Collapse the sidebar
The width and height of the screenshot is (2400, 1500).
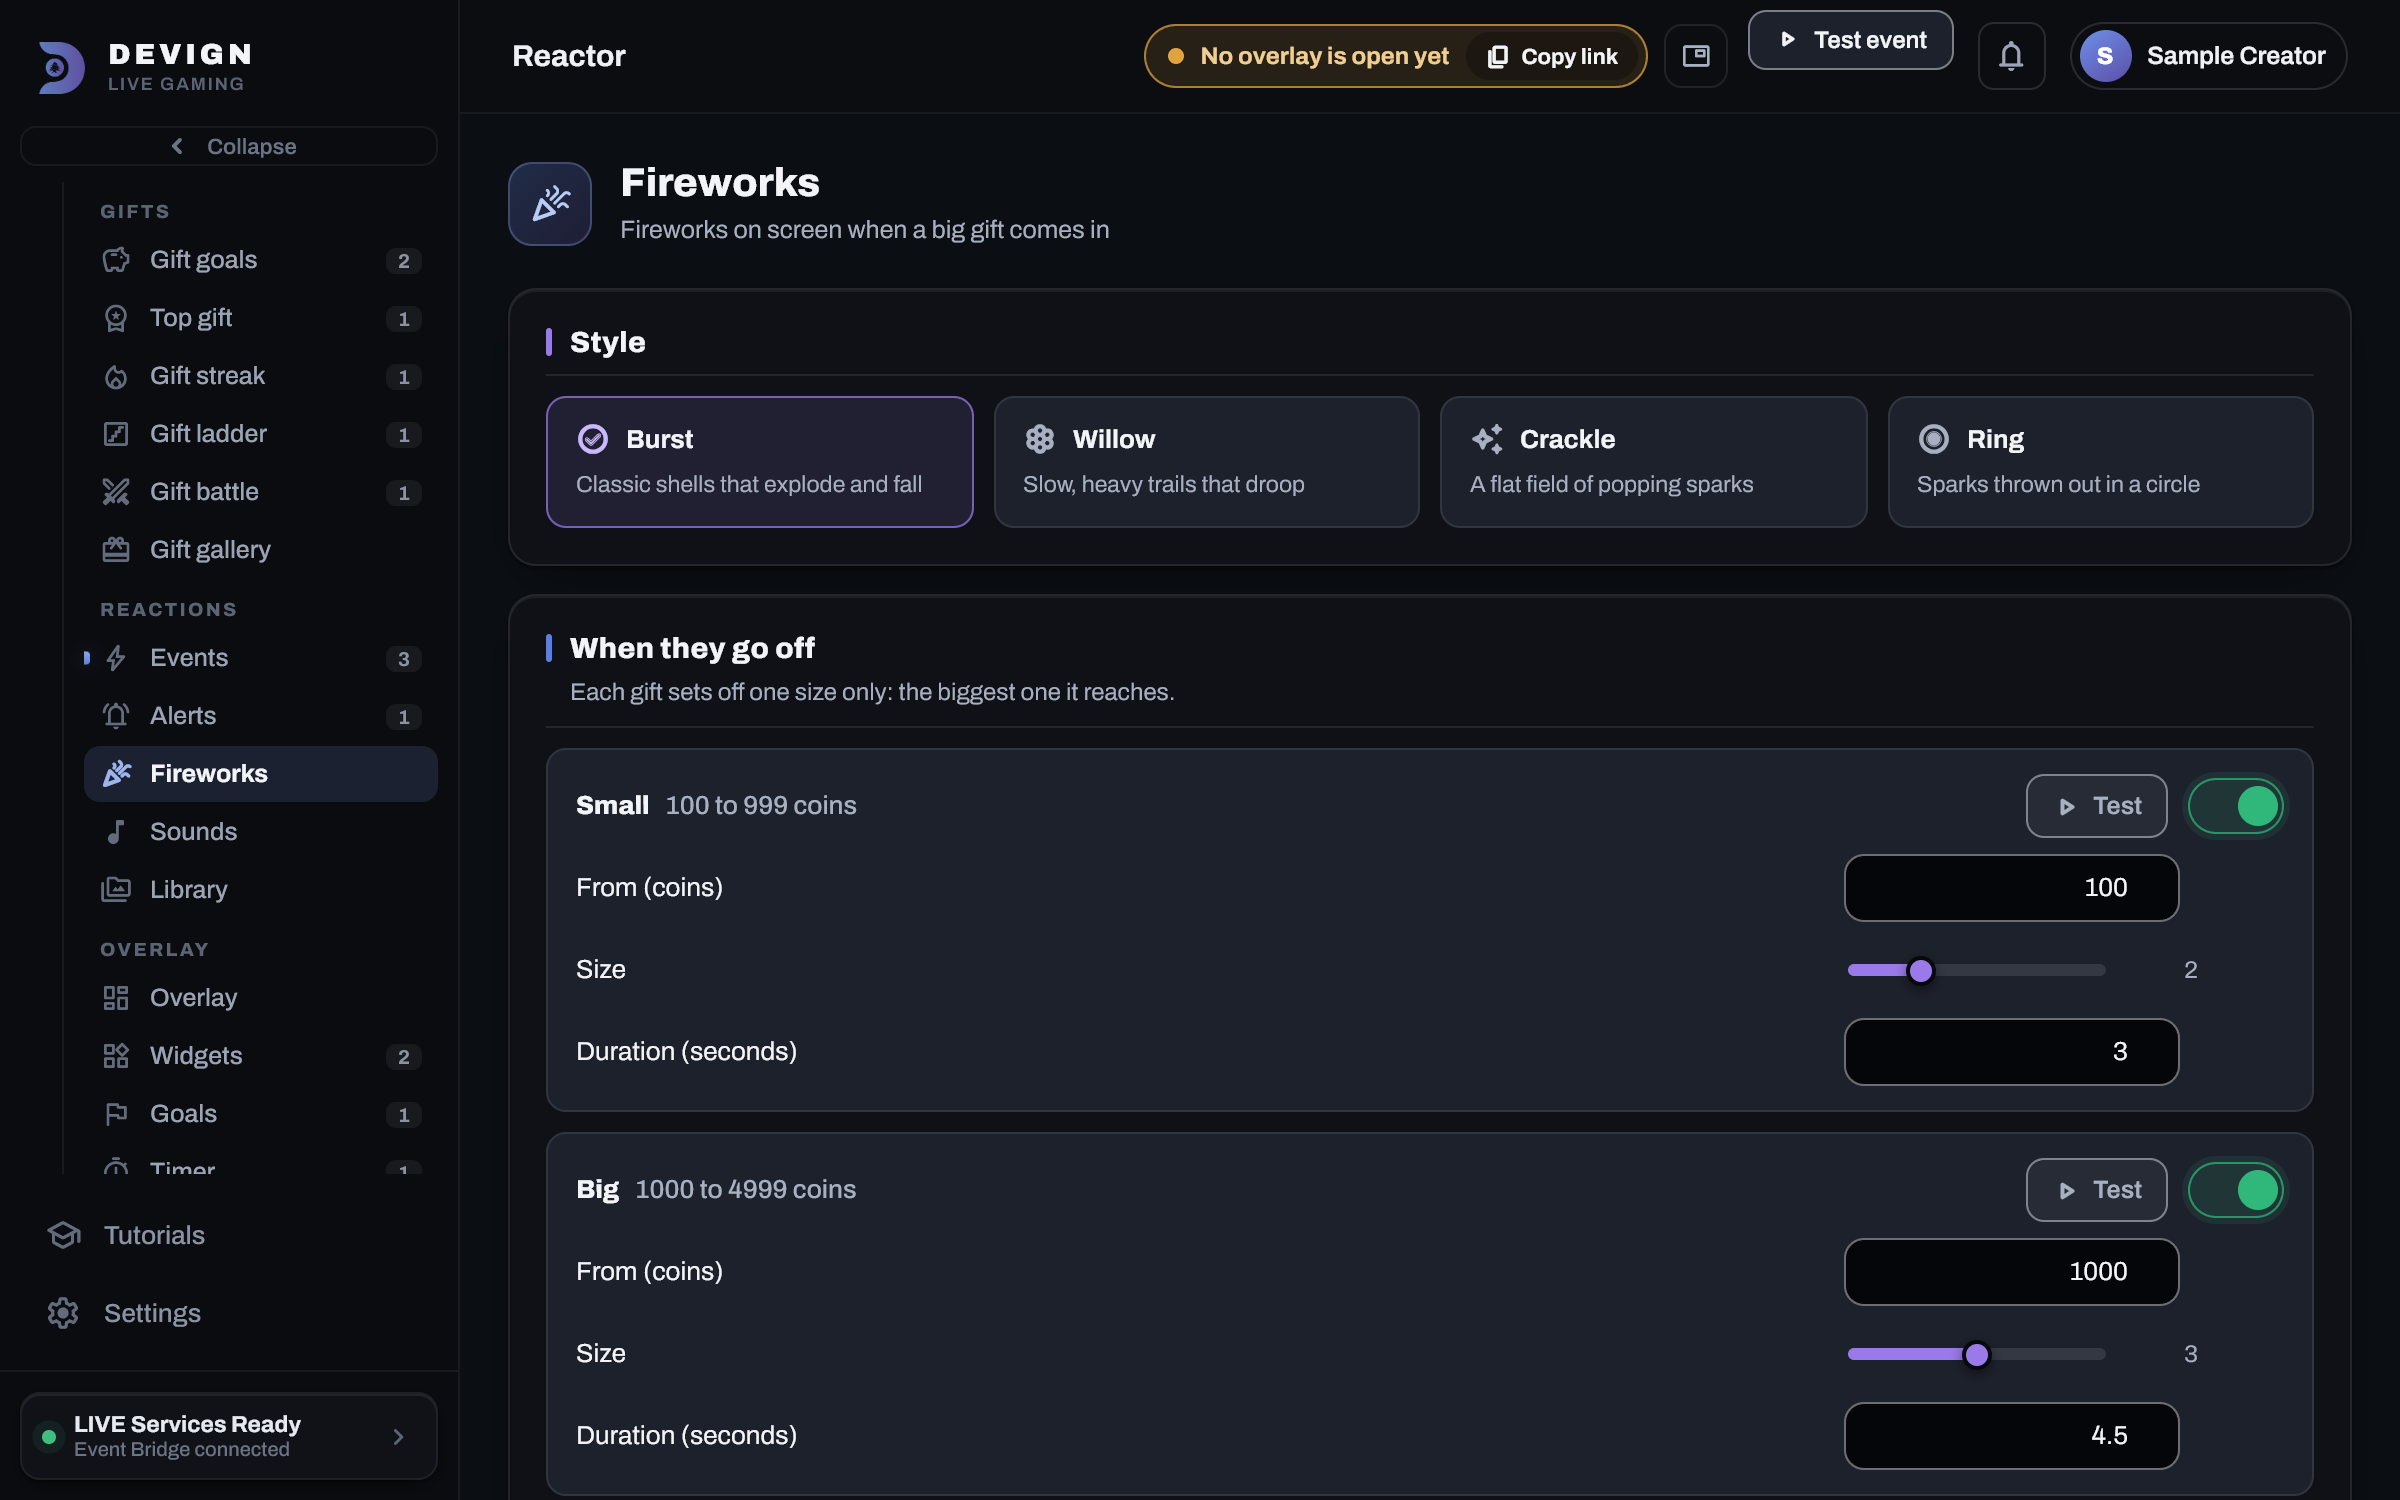click(229, 146)
